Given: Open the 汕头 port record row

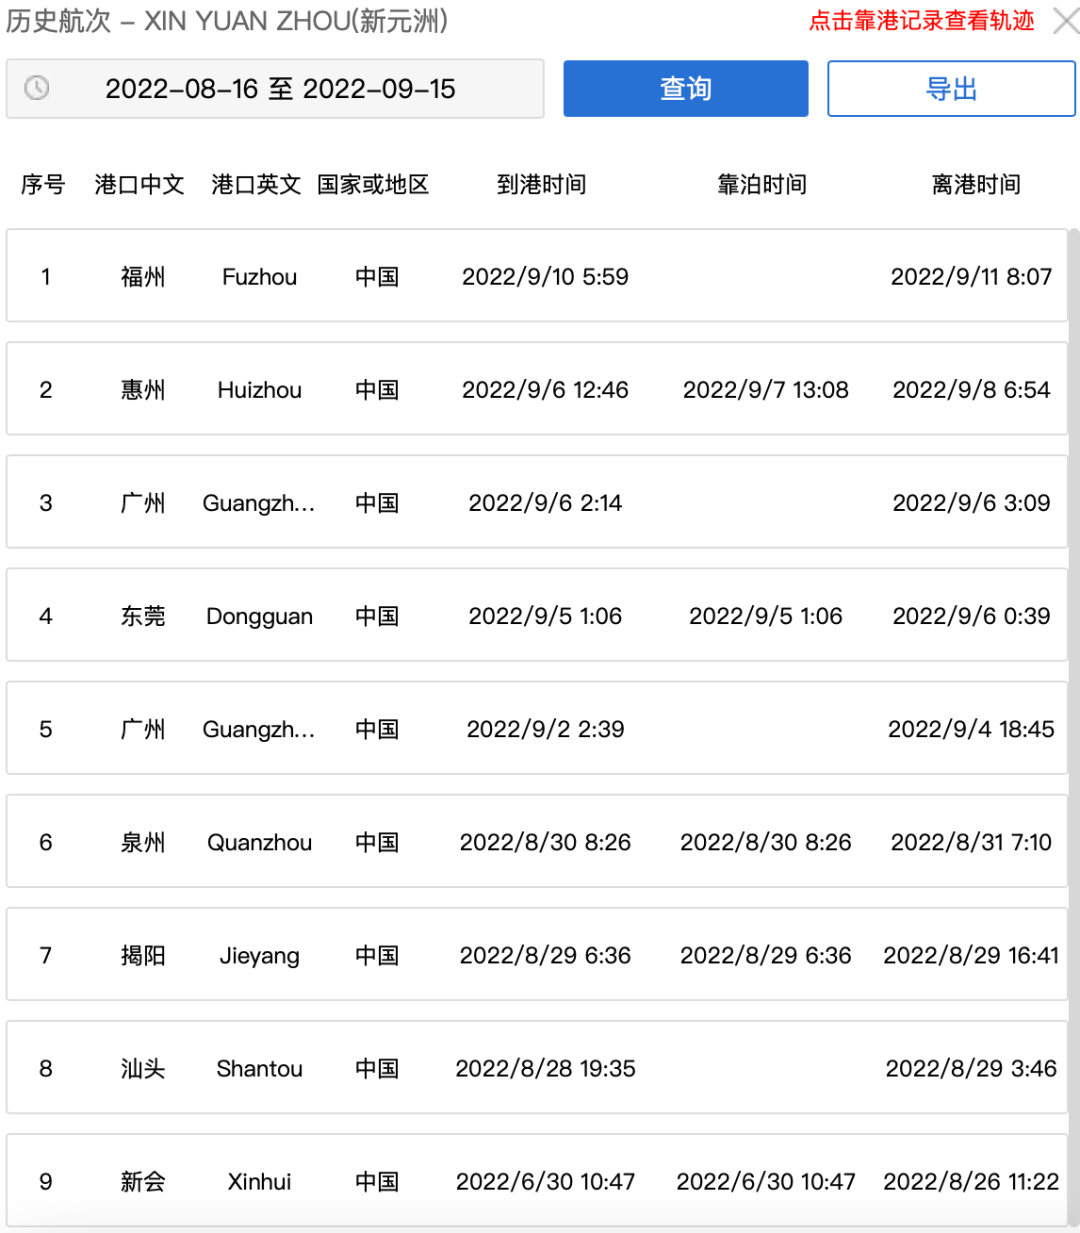Looking at the screenshot, I should pos(537,1067).
